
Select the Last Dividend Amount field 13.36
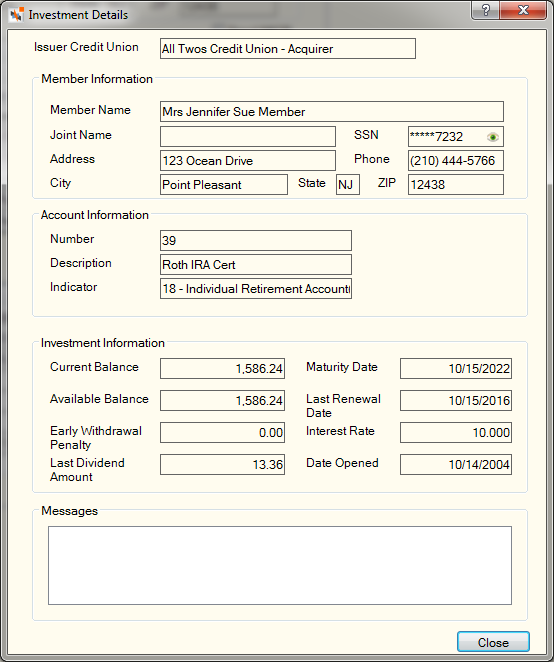[x=222, y=464]
